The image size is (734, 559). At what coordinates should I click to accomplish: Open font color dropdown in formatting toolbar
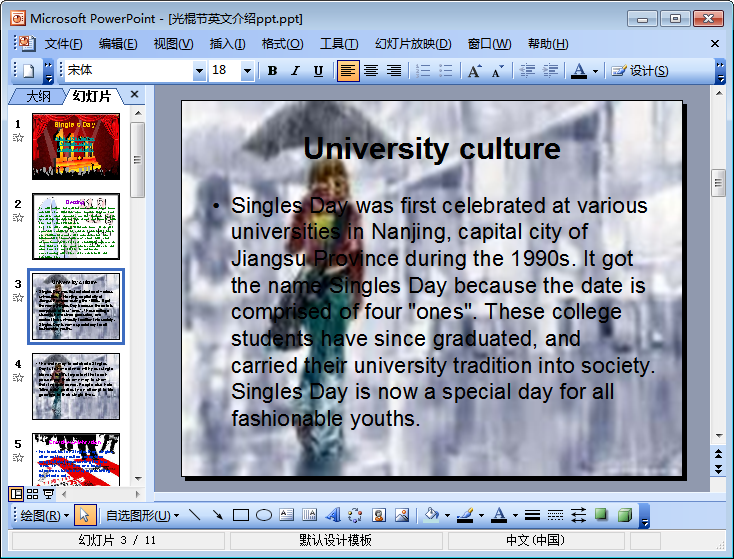[595, 71]
